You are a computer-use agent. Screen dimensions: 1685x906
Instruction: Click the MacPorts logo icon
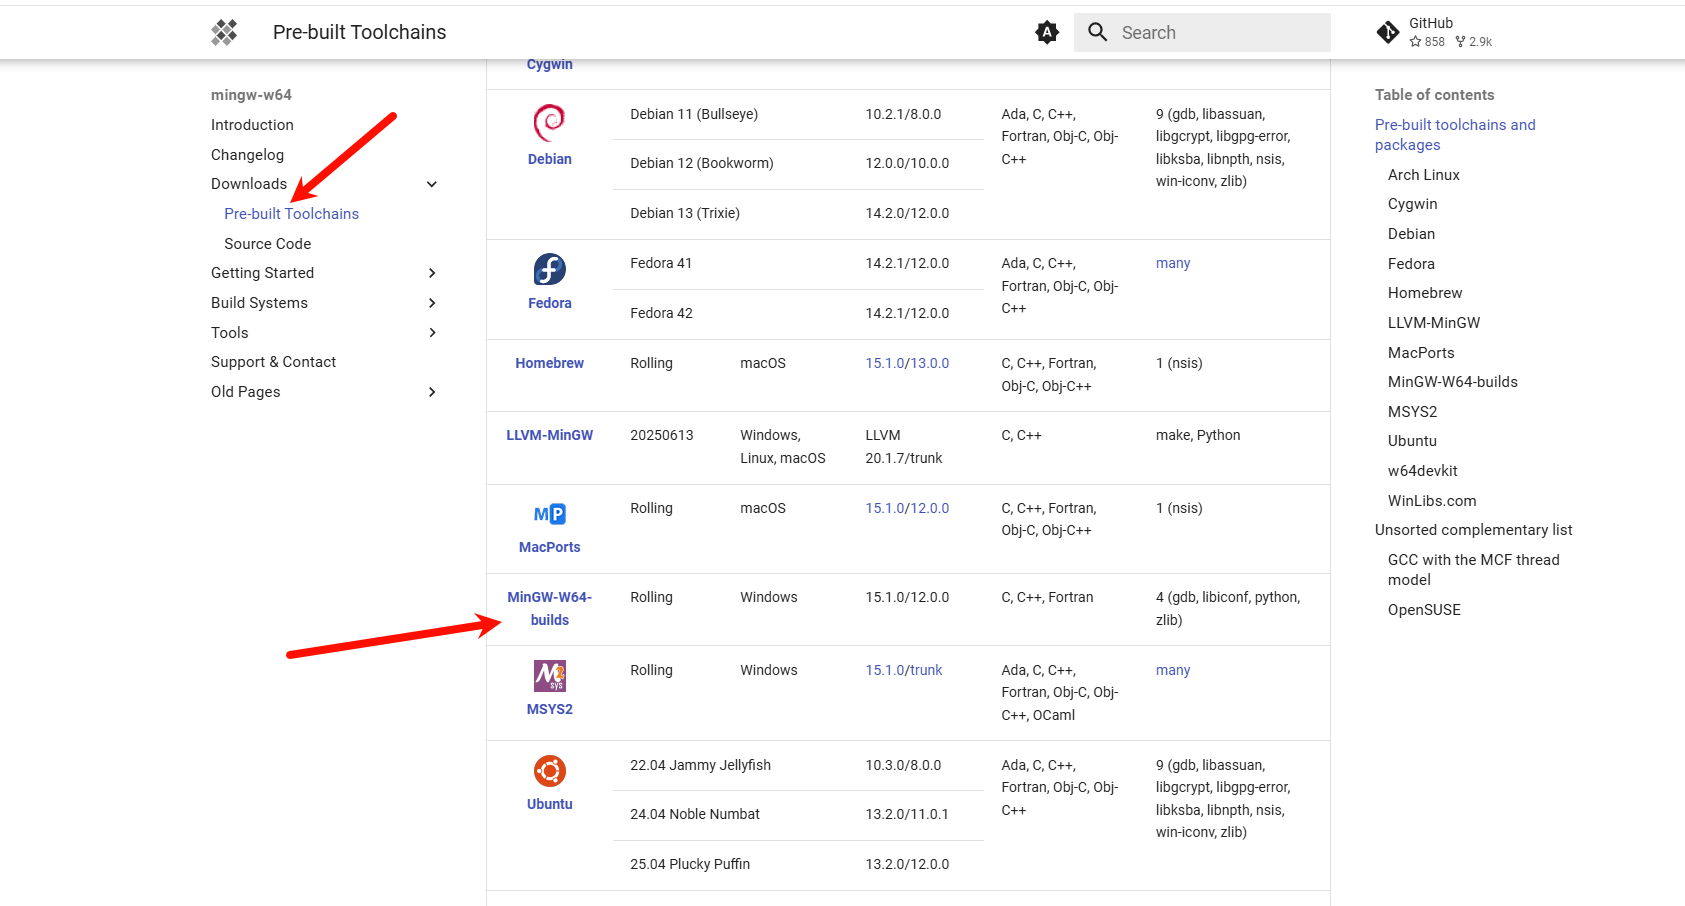550,514
